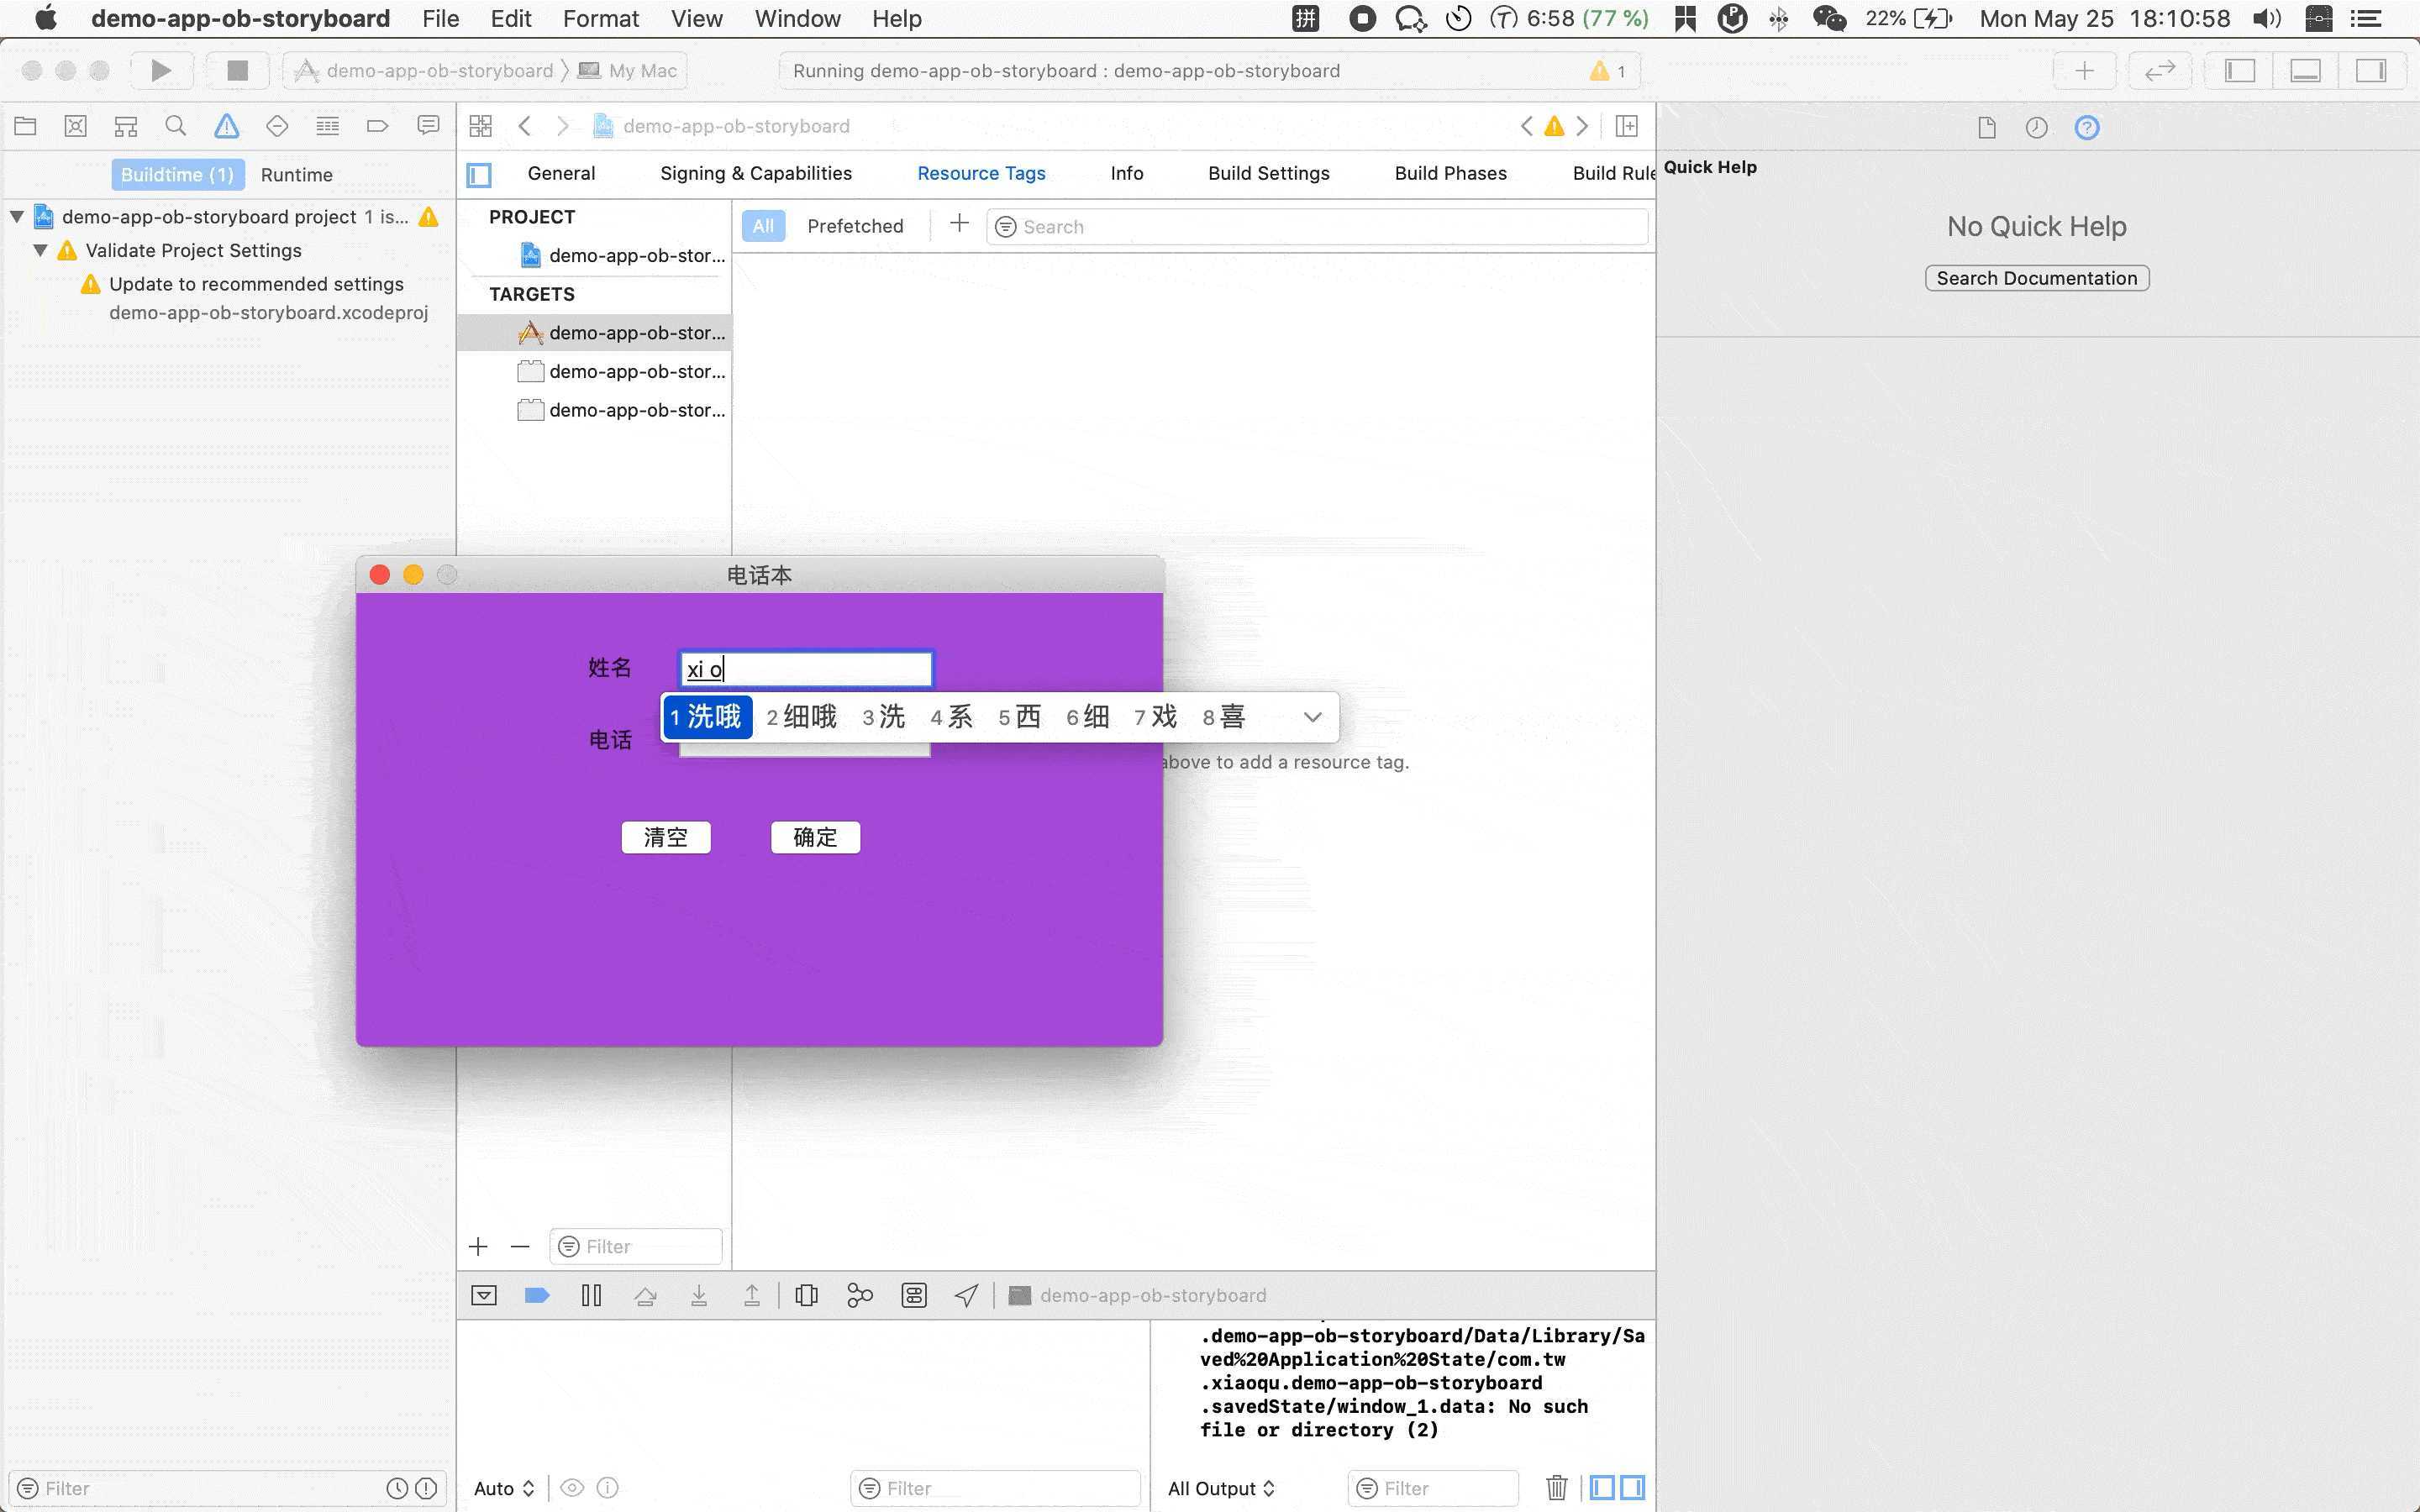
Task: Click the resource tags Search field
Action: [x=1316, y=227]
